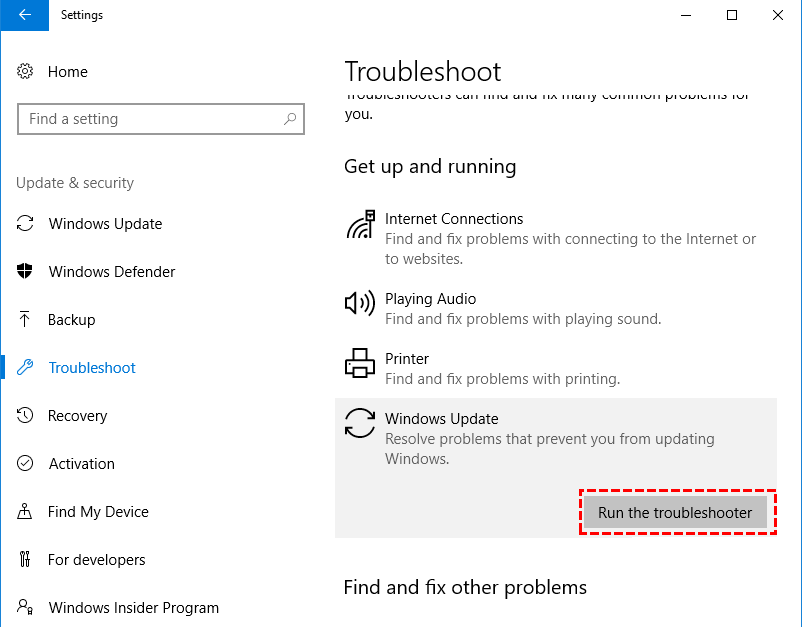Open the Troubleshoot settings page
The image size is (802, 627).
[x=92, y=368]
